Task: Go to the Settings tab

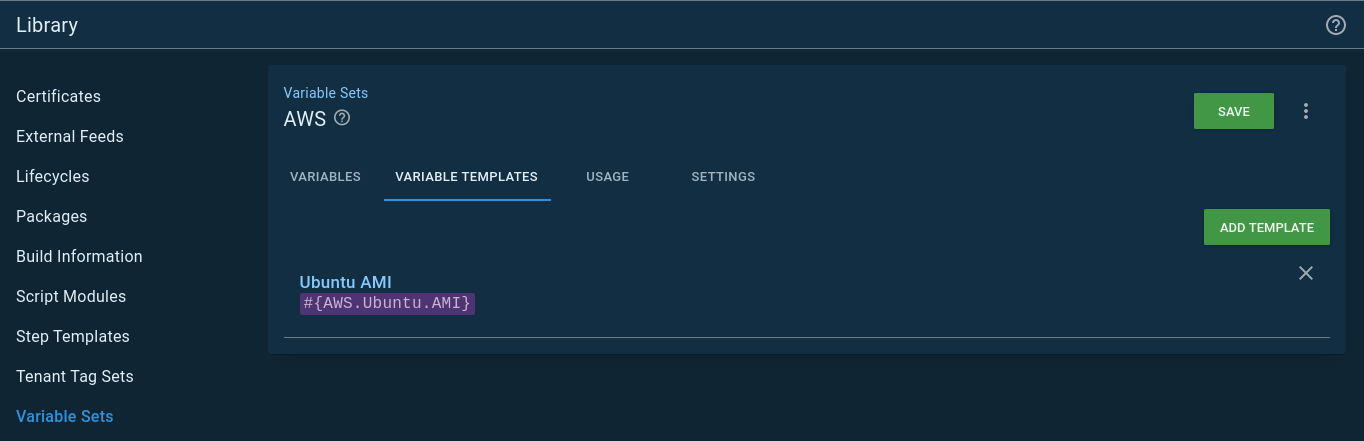Action: click(x=723, y=177)
